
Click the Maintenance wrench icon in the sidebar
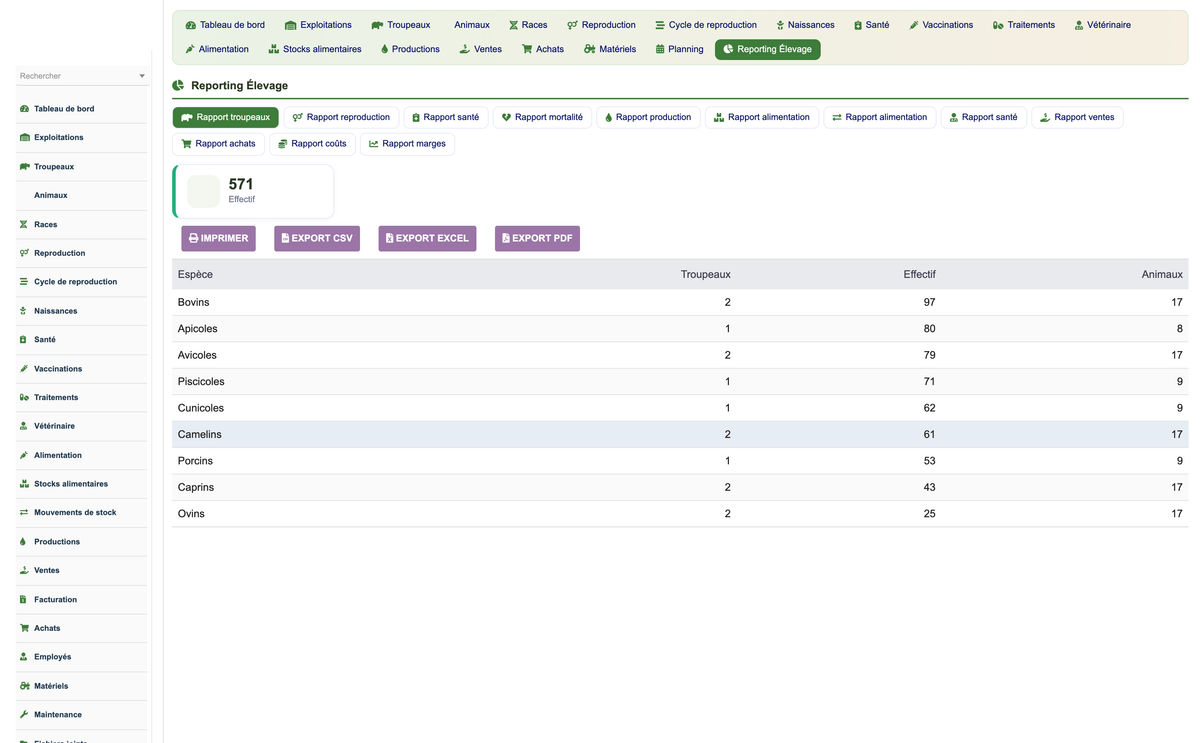pyautogui.click(x=24, y=715)
